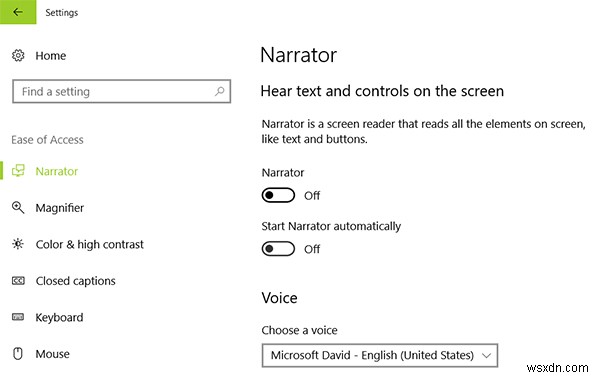This screenshot has width=600, height=378.
Task: Click the Voice section heading
Action: 279,298
